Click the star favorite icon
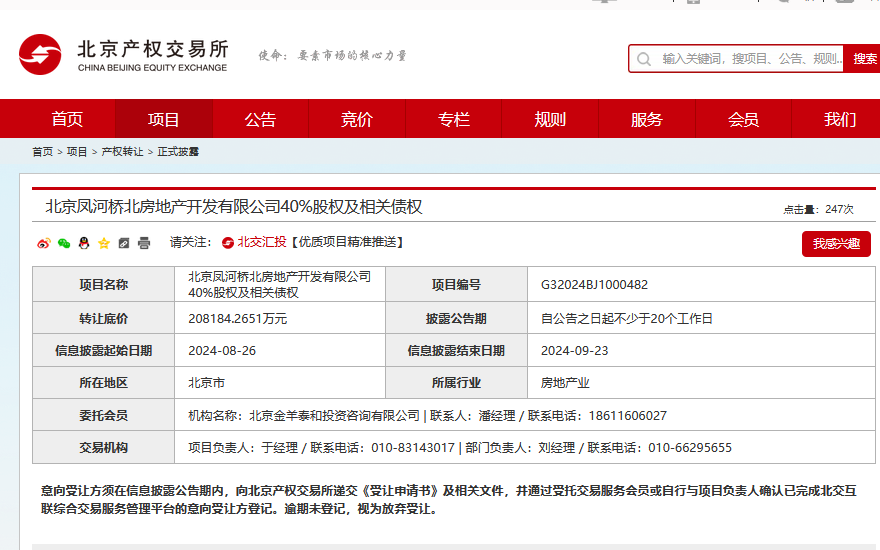Image resolution: width=880 pixels, height=550 pixels. [x=104, y=243]
